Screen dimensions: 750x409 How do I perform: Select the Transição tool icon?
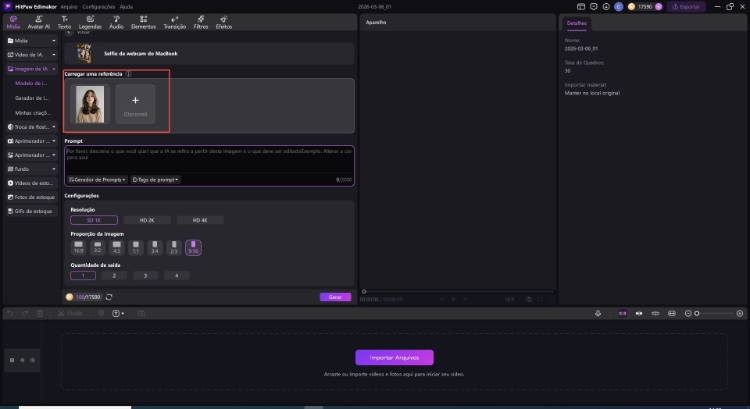tap(175, 21)
